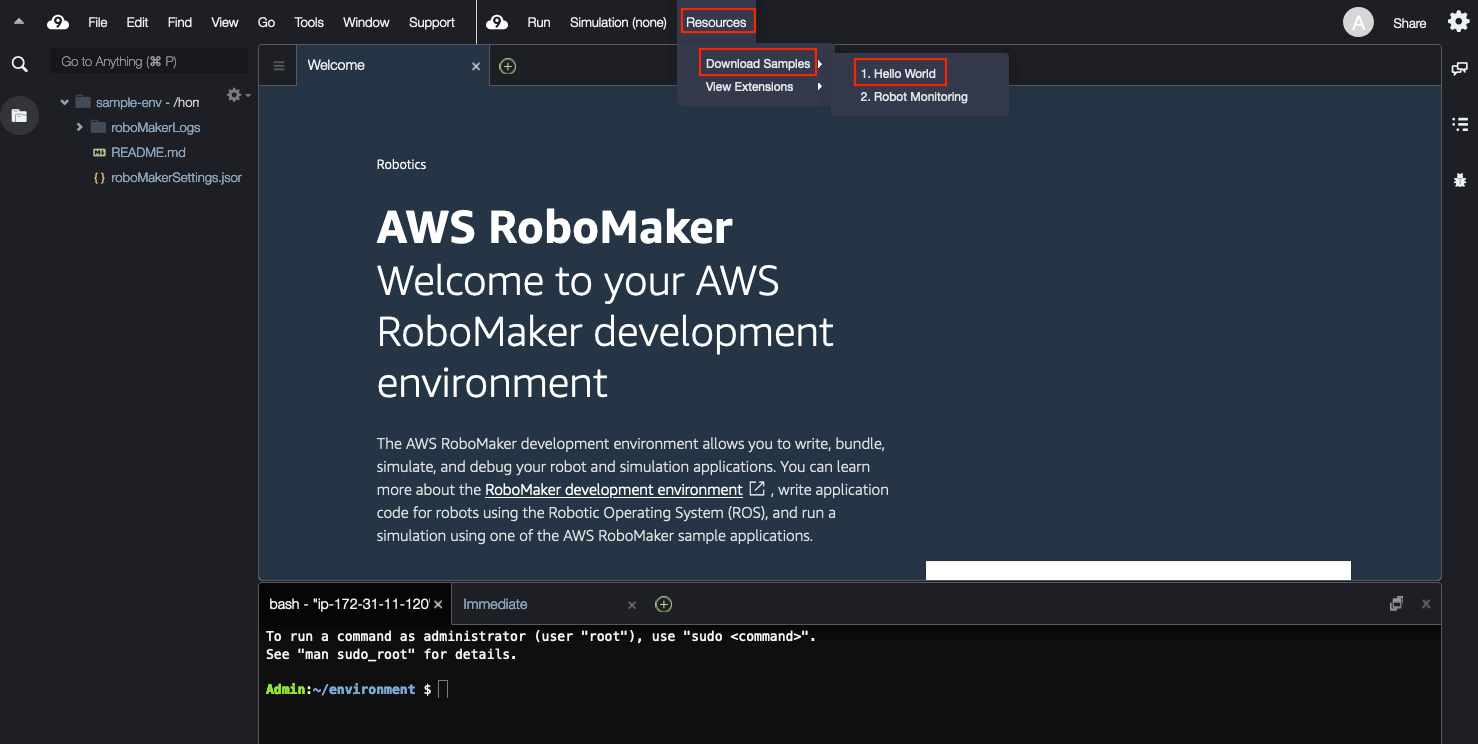This screenshot has width=1478, height=744.
Task: Select the sample-env root folder
Action: 147,102
